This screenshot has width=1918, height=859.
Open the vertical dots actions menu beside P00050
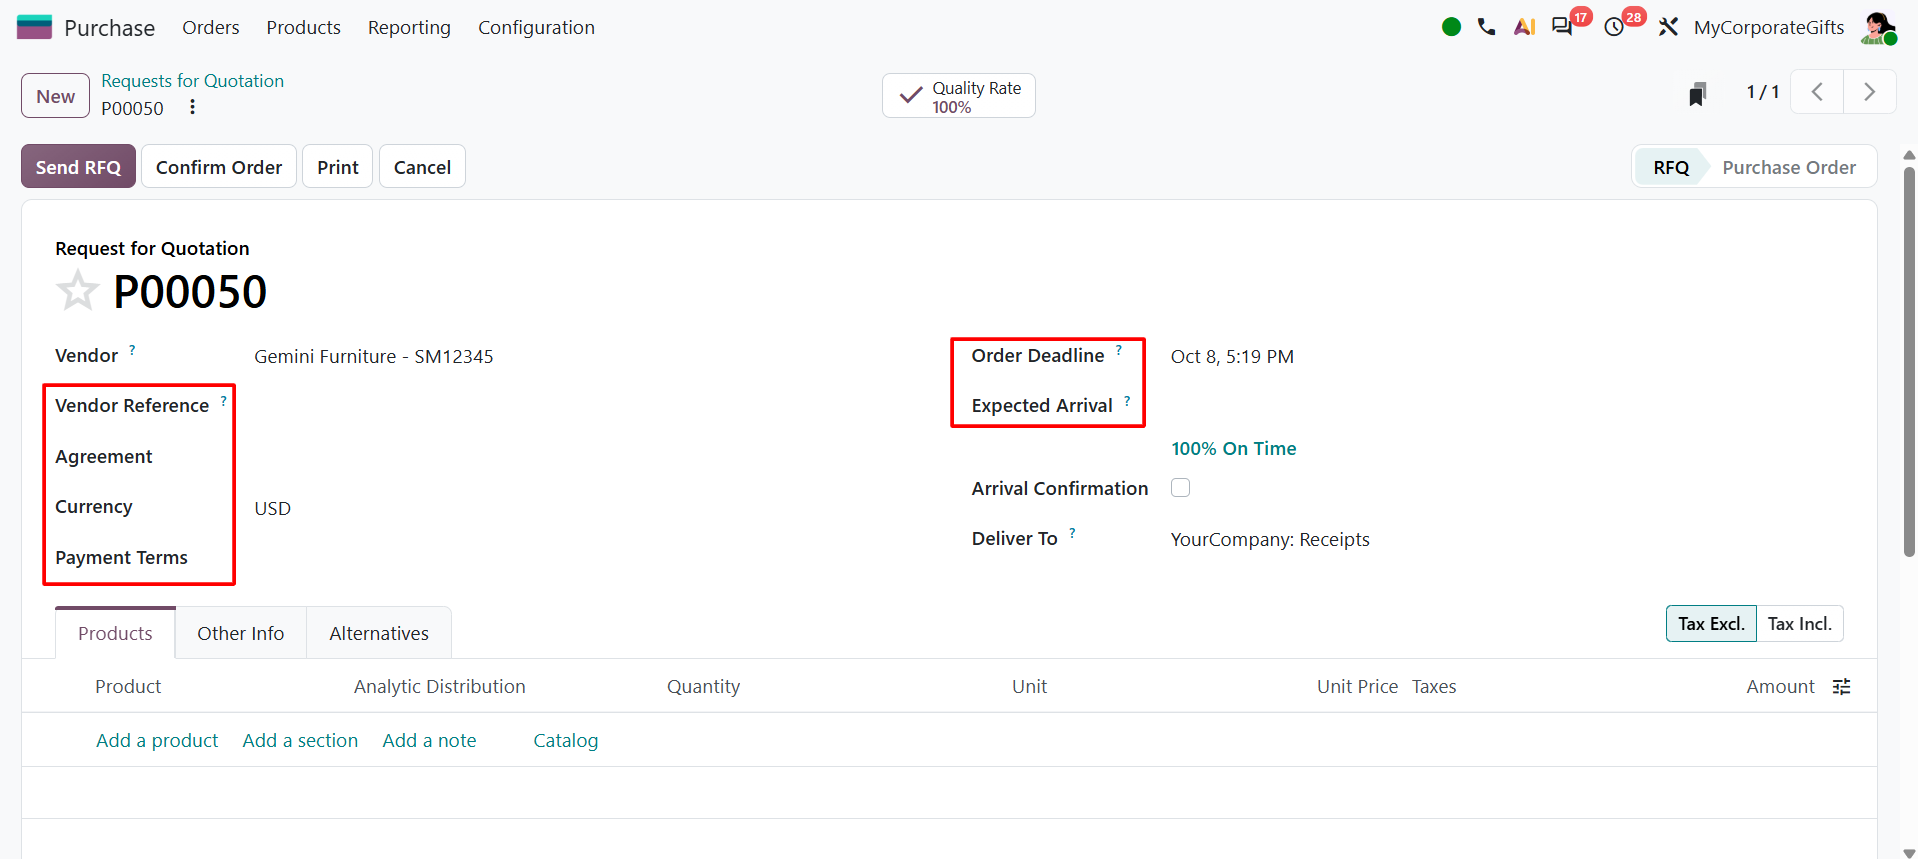(x=192, y=107)
